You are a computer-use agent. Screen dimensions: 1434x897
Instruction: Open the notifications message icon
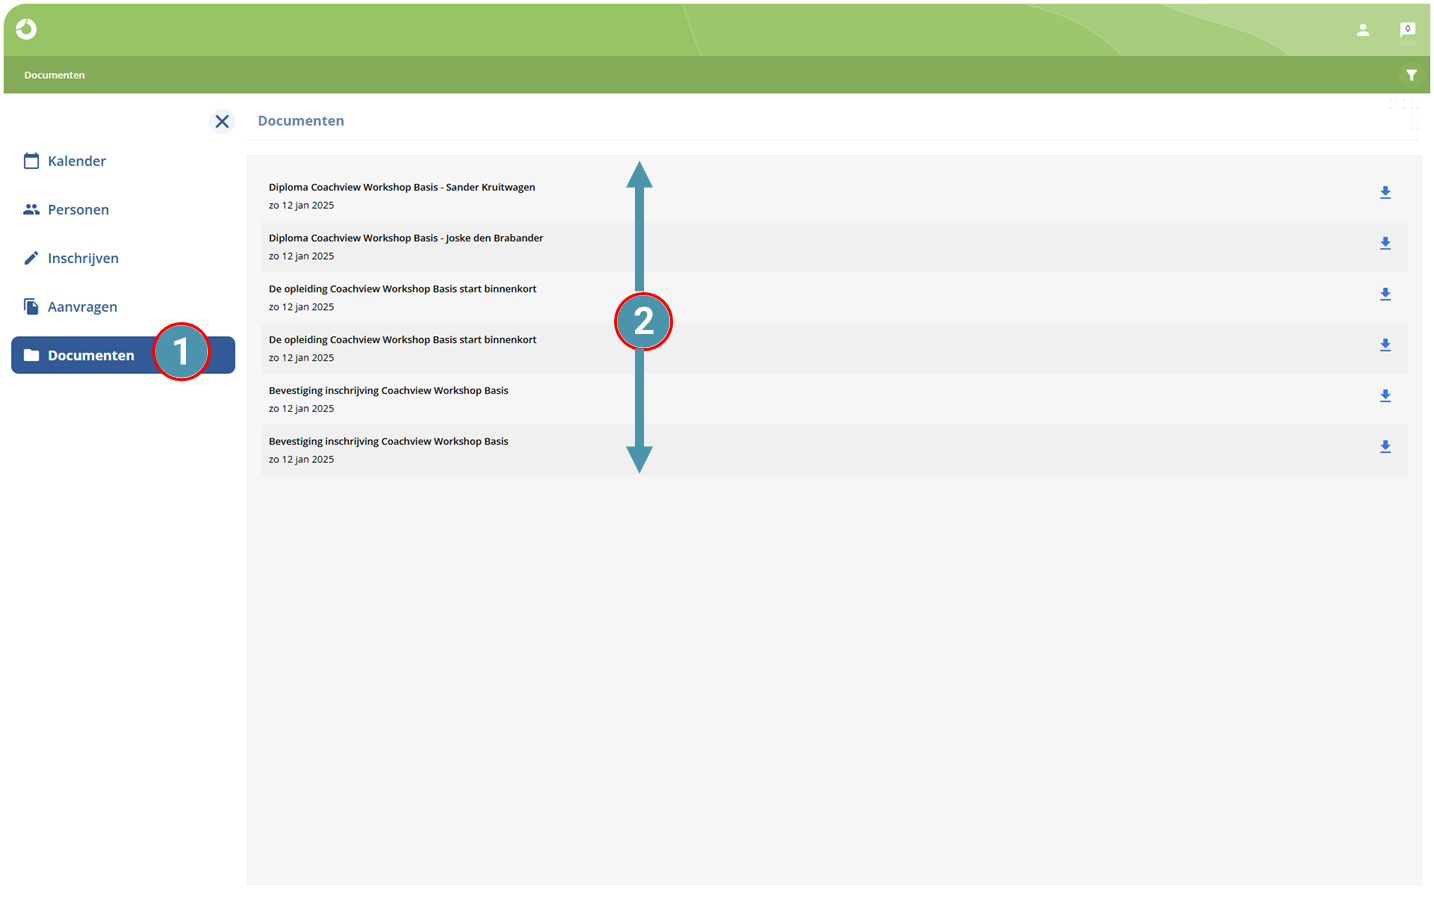click(x=1407, y=30)
